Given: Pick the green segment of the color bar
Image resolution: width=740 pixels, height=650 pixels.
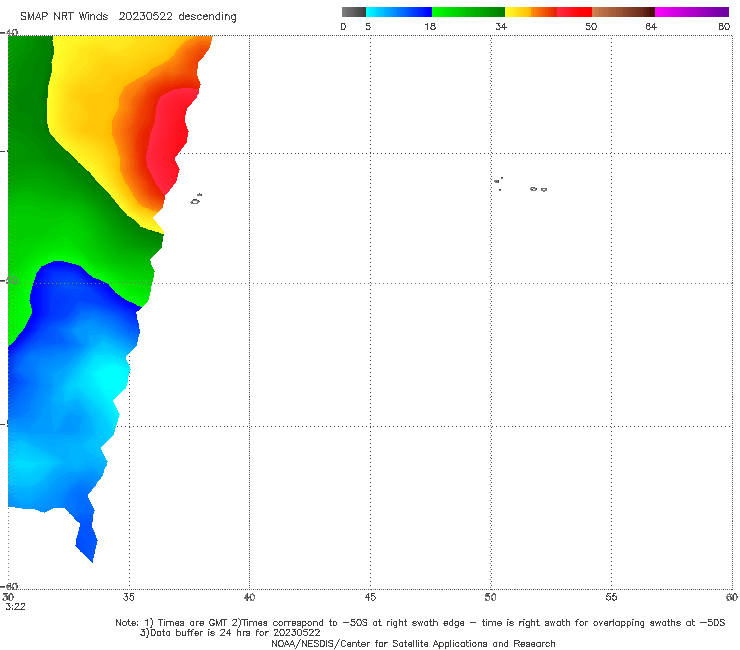Looking at the screenshot, I should coord(468,12).
